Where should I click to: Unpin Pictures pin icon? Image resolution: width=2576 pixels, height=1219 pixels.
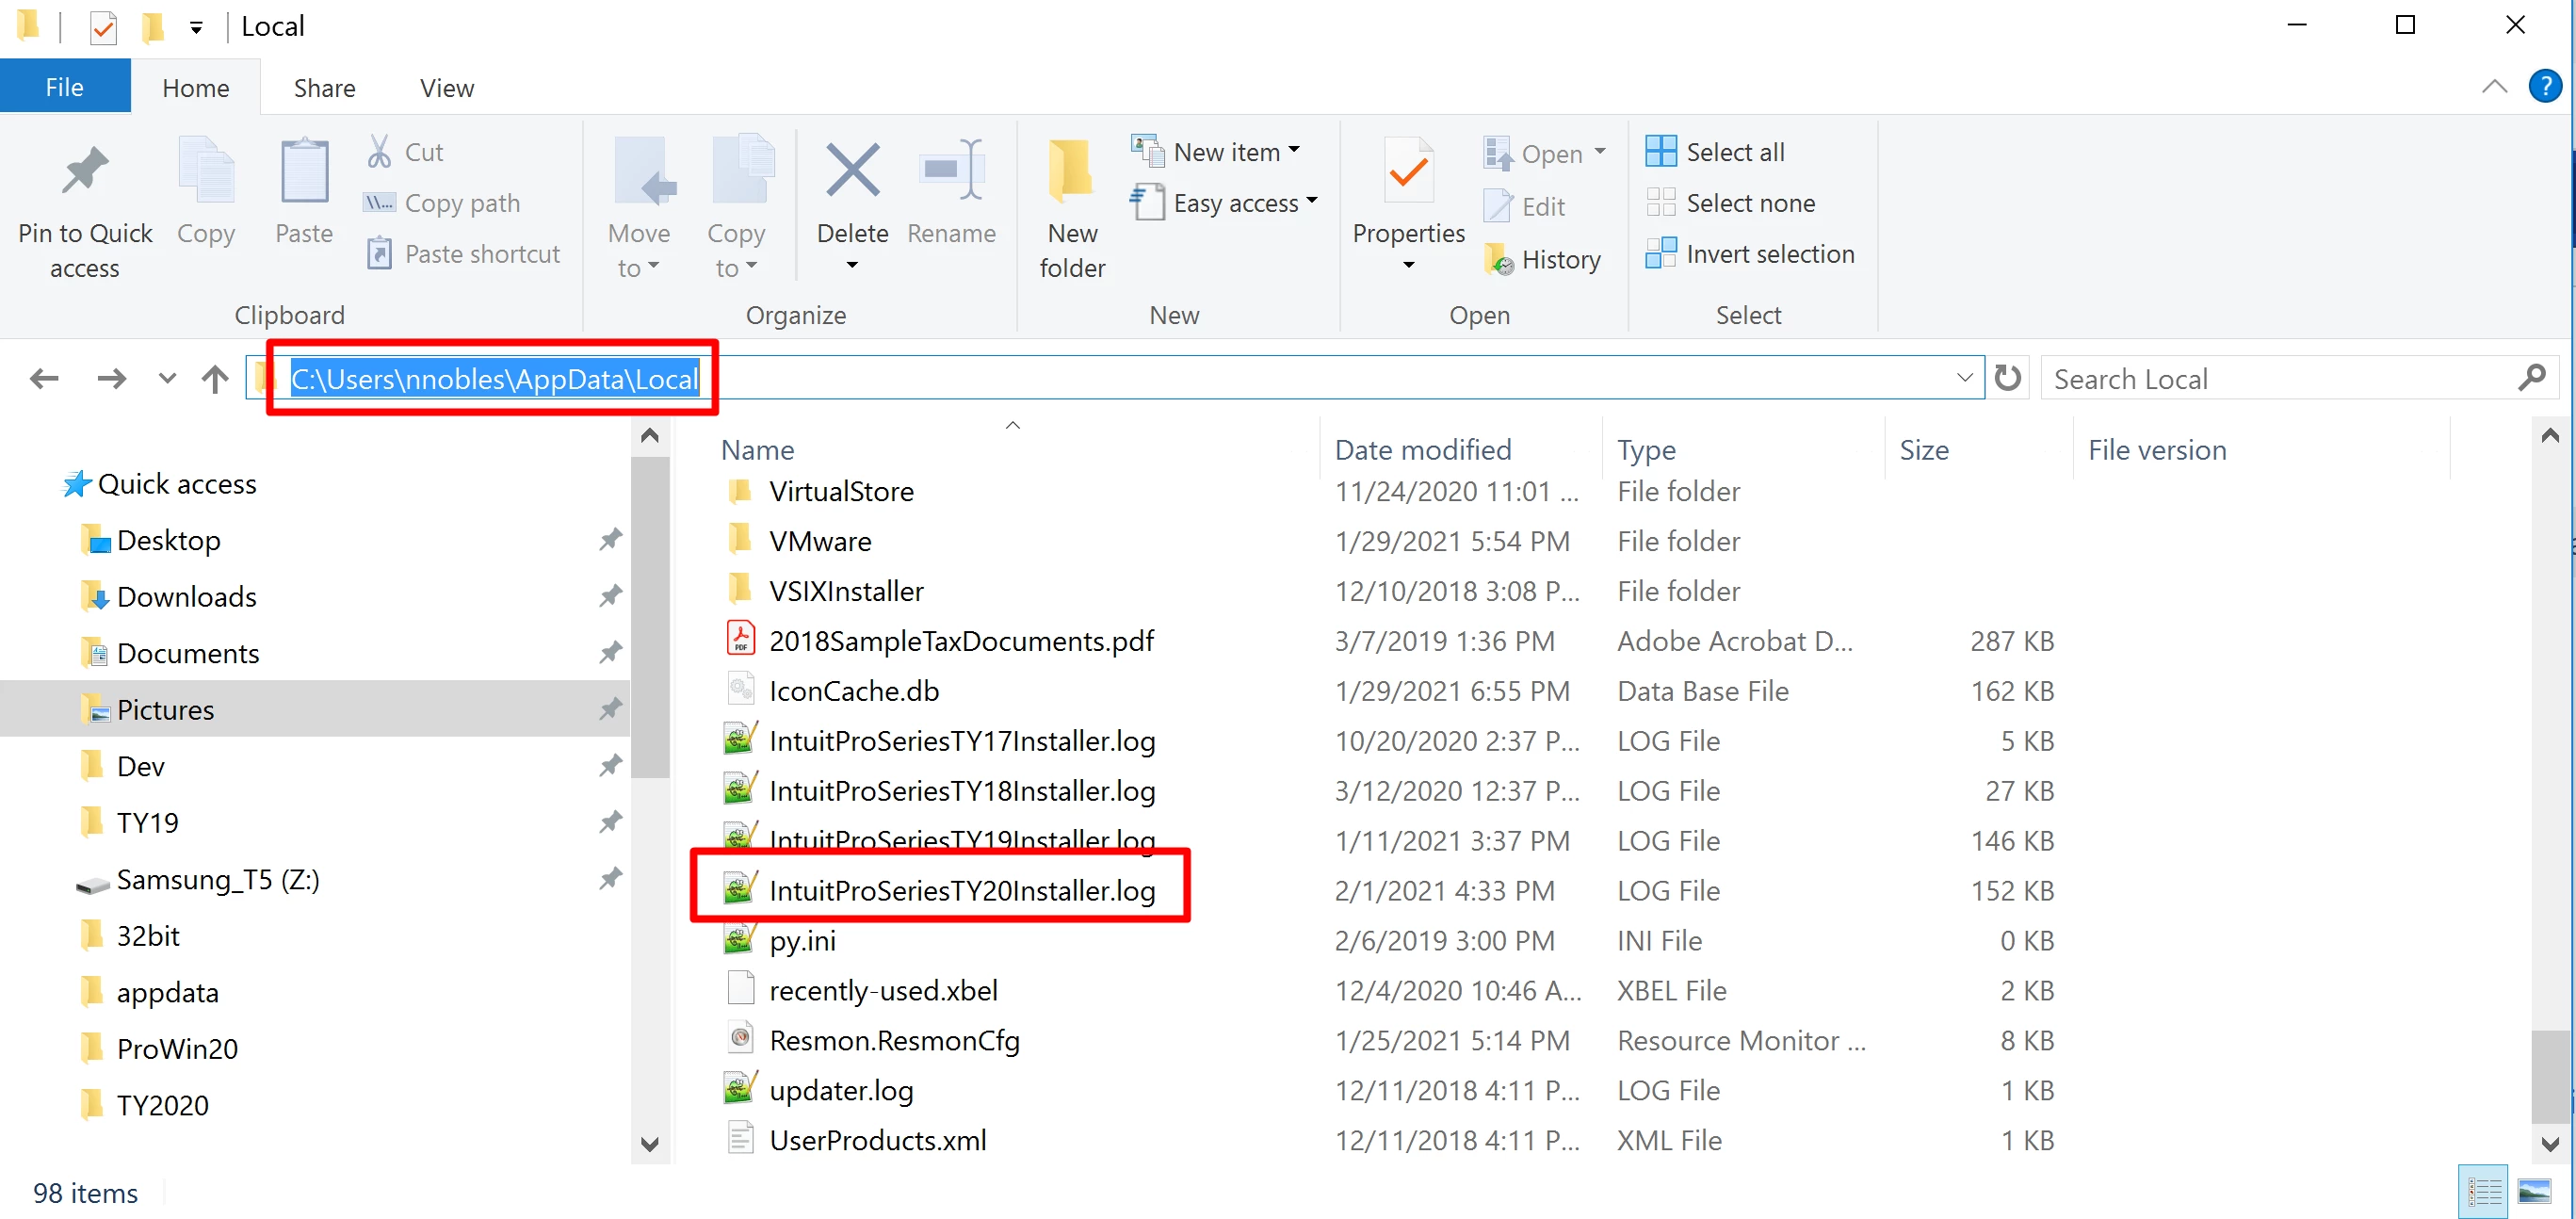tap(610, 709)
